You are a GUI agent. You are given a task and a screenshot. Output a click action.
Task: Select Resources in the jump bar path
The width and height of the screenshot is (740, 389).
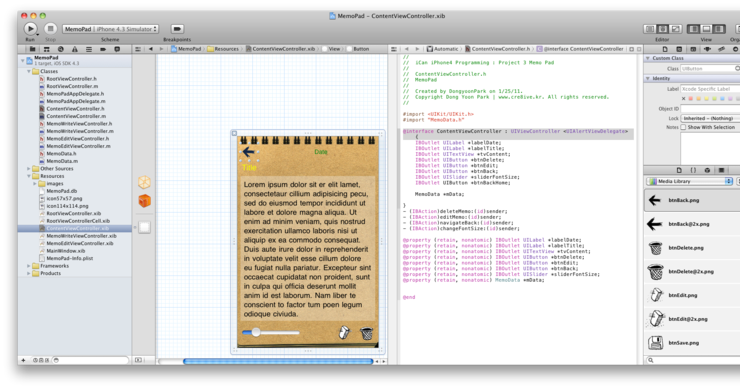(223, 49)
